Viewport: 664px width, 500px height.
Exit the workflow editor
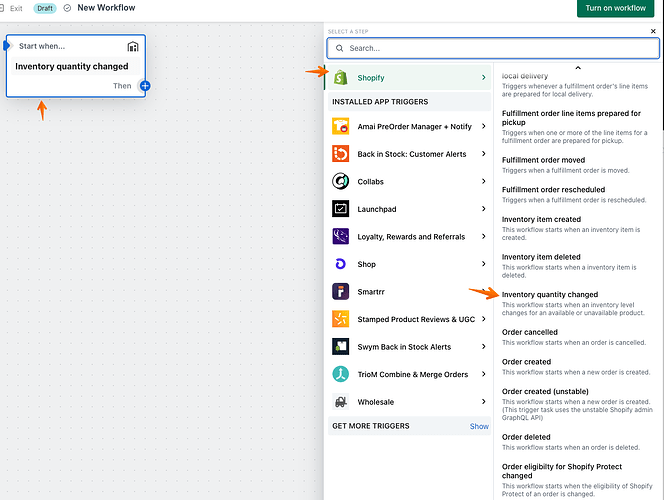point(16,8)
